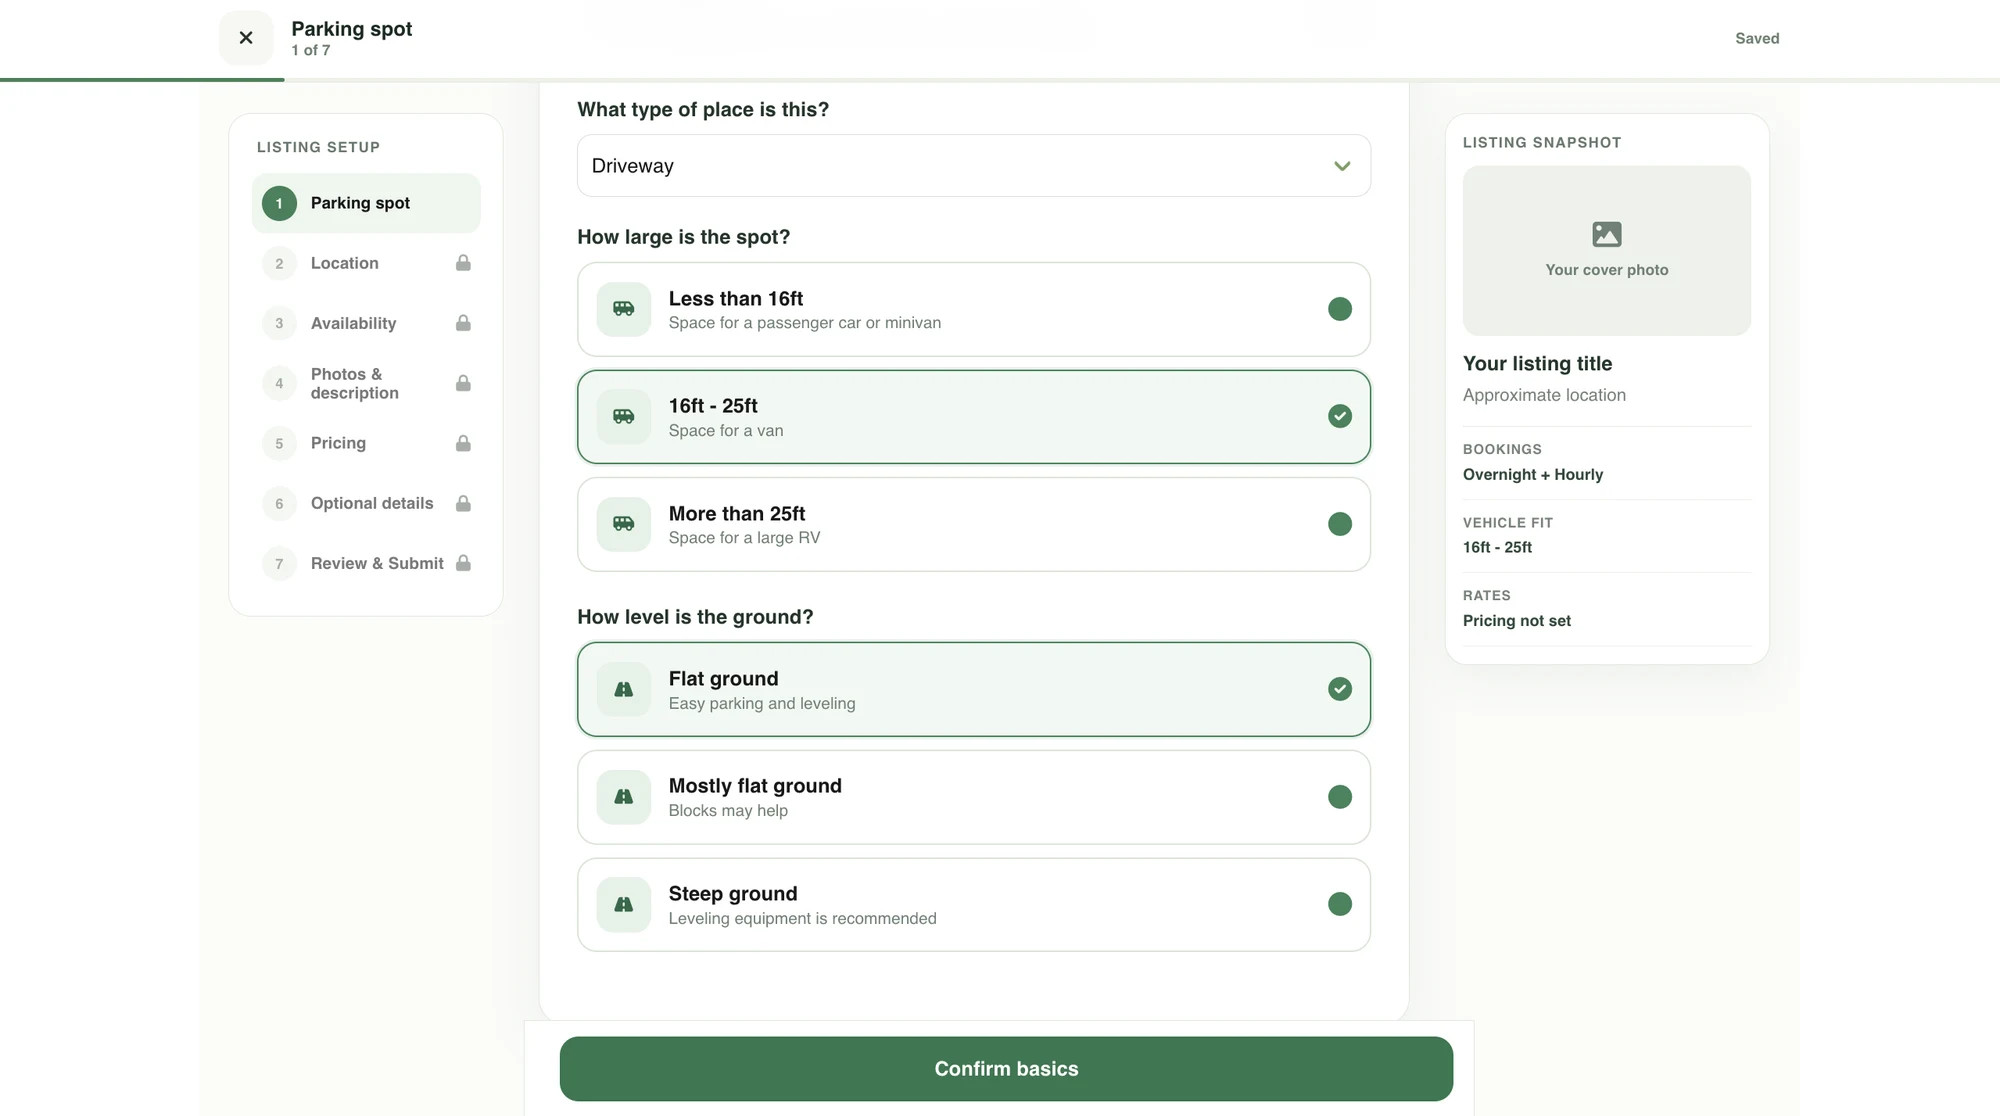Screen dimensions: 2000x1116
Task: Click step number 1 circle badge
Action: [279, 203]
